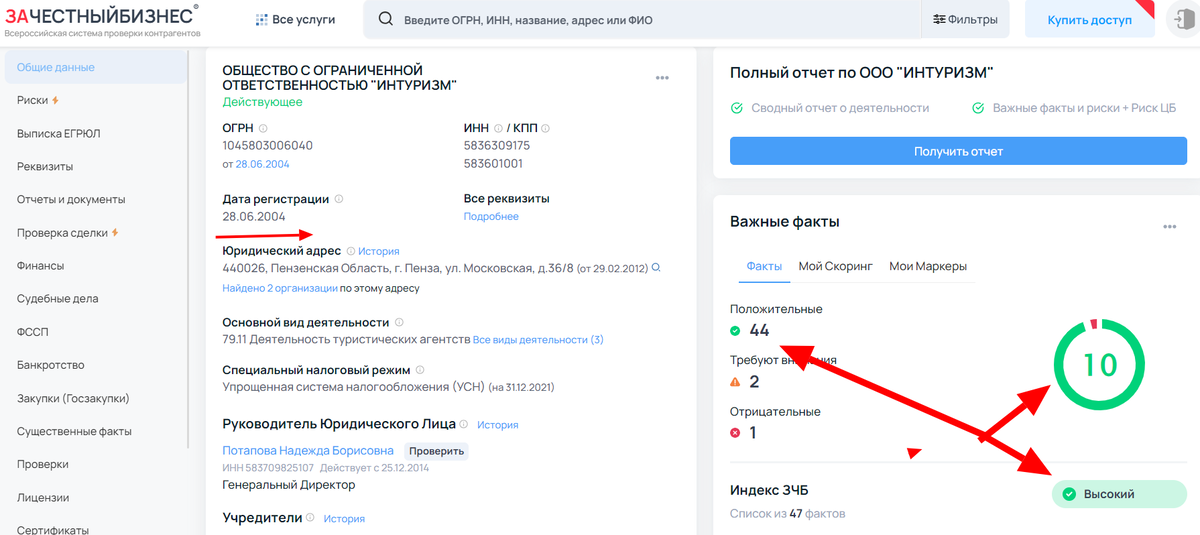Open the Все услуги menu
The image size is (1200, 535).
pyautogui.click(x=296, y=20)
